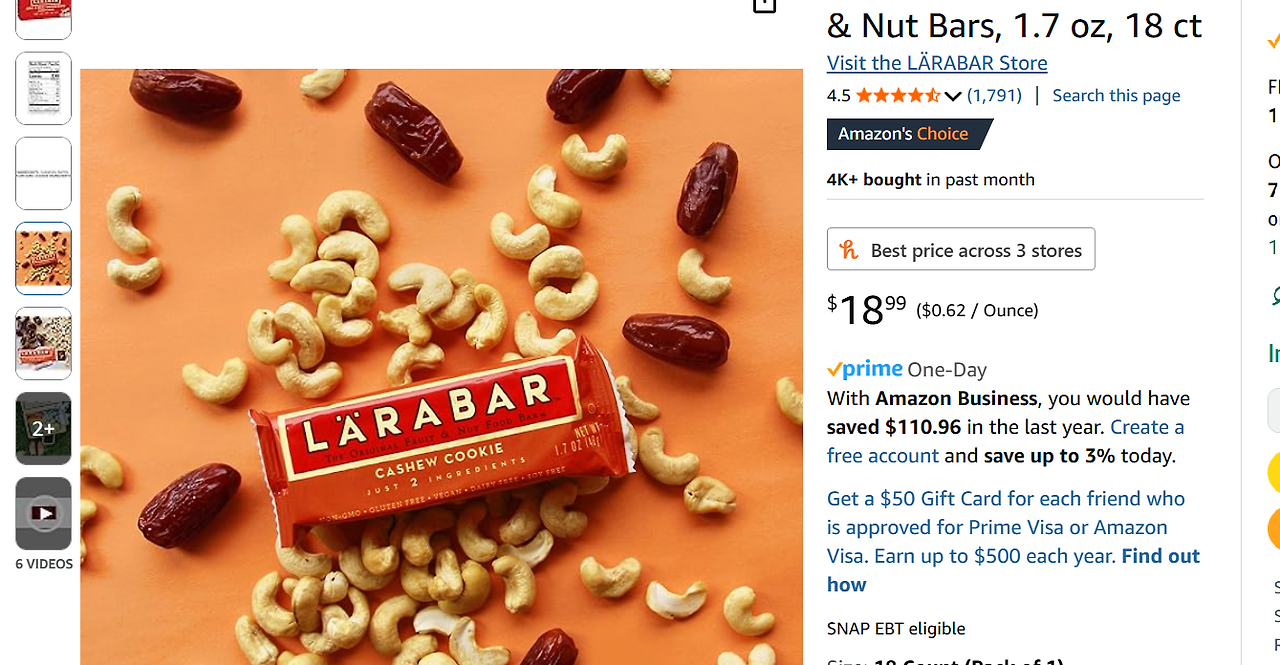Visit the LÄRABAR Store
Image resolution: width=1280 pixels, height=665 pixels.
click(936, 62)
